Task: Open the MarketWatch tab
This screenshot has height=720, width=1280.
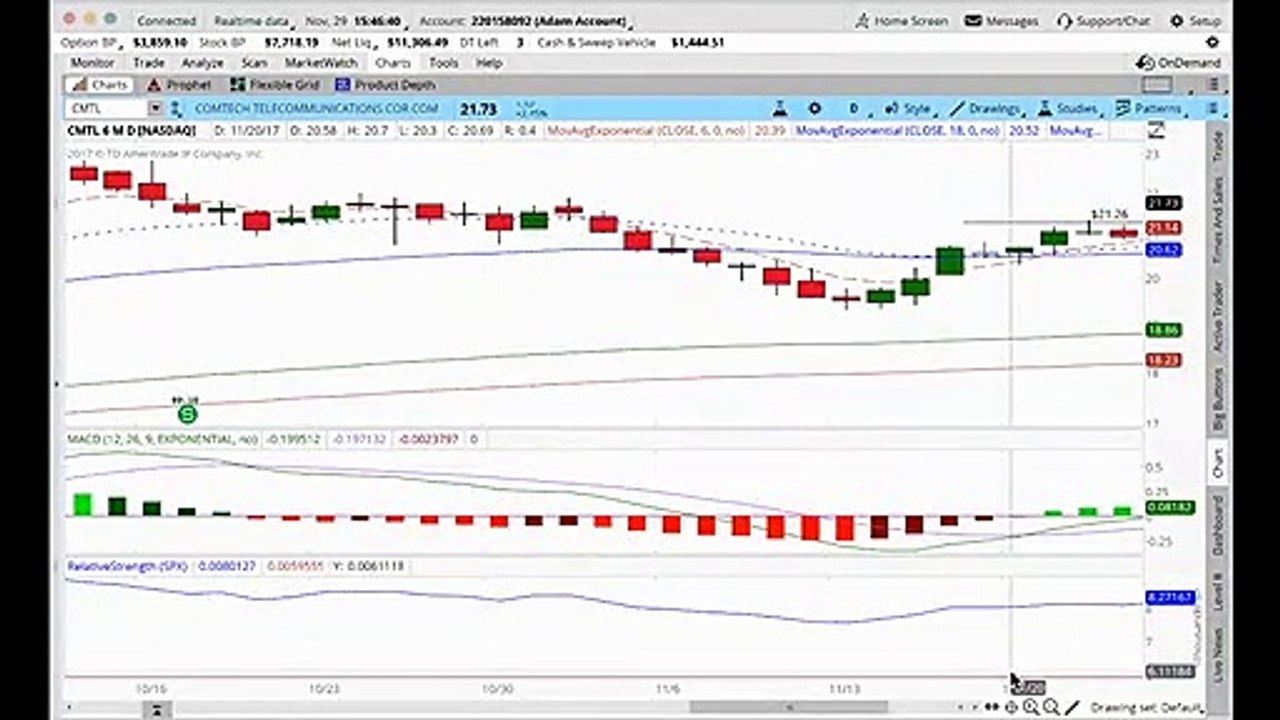Action: [x=321, y=63]
